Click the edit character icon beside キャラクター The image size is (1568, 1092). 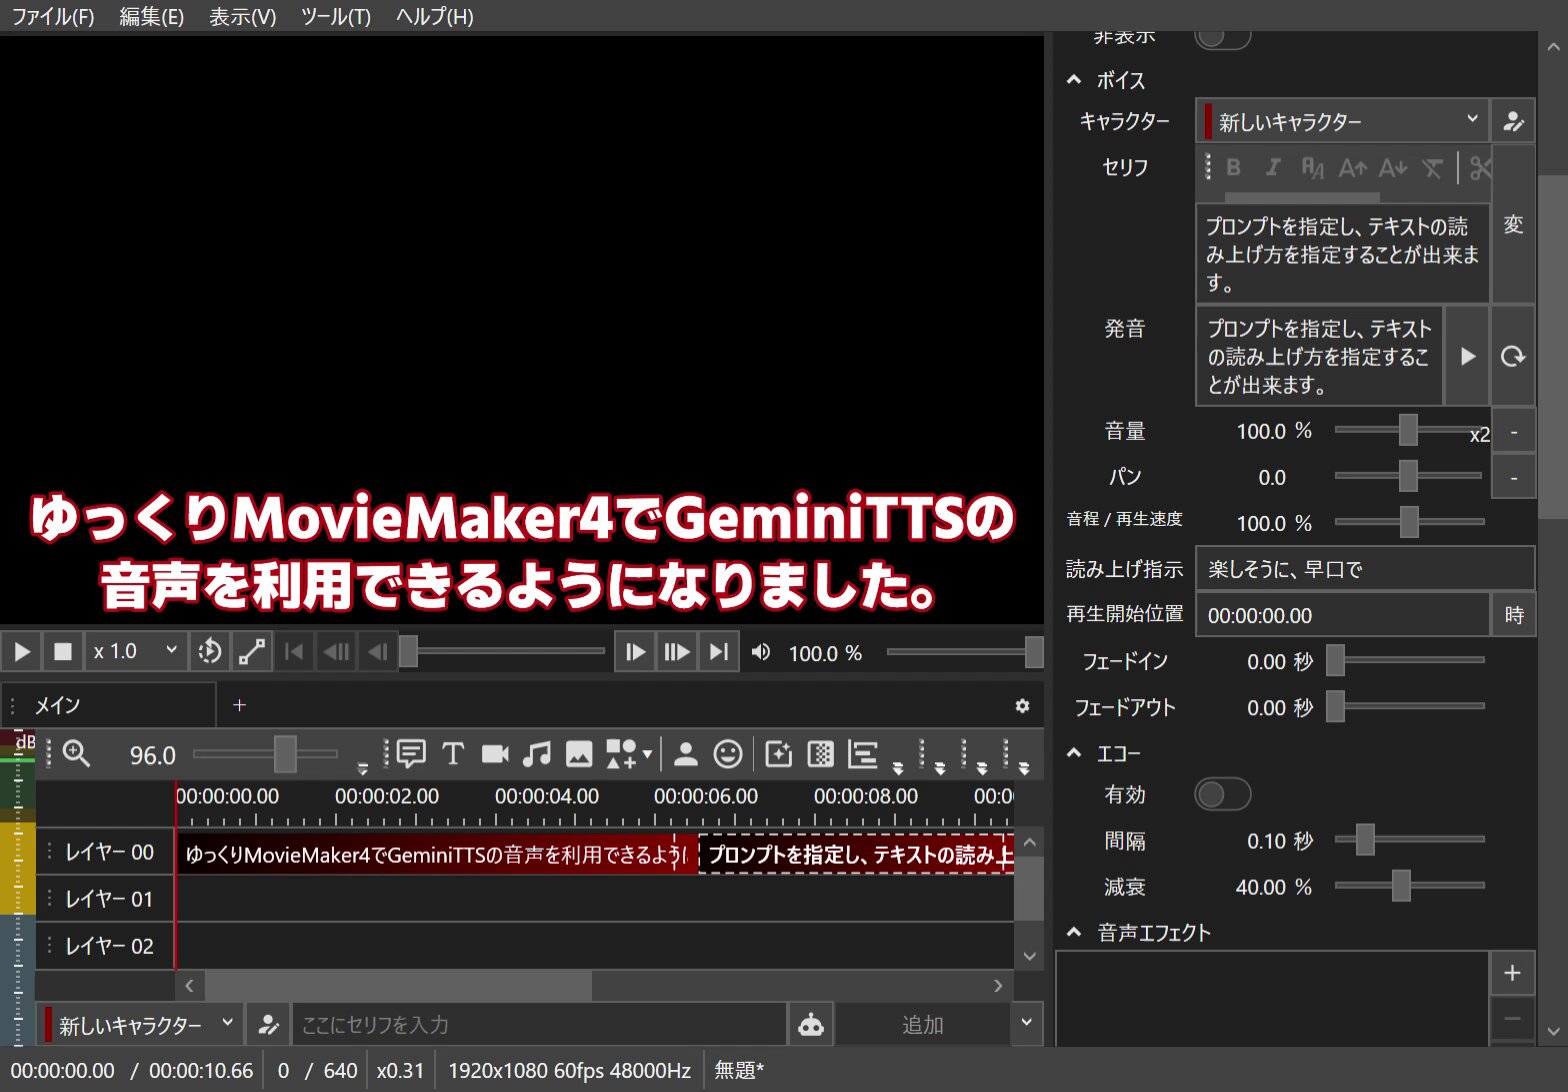[1513, 121]
